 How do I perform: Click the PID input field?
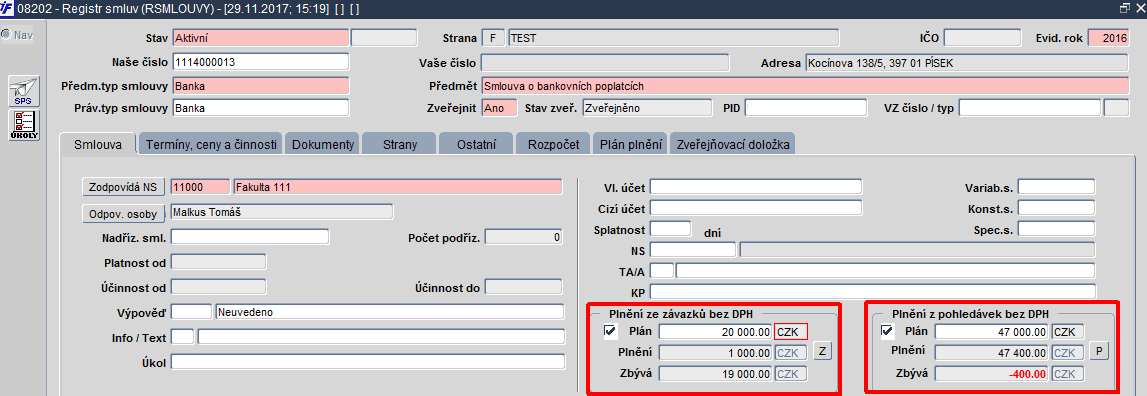click(x=805, y=108)
